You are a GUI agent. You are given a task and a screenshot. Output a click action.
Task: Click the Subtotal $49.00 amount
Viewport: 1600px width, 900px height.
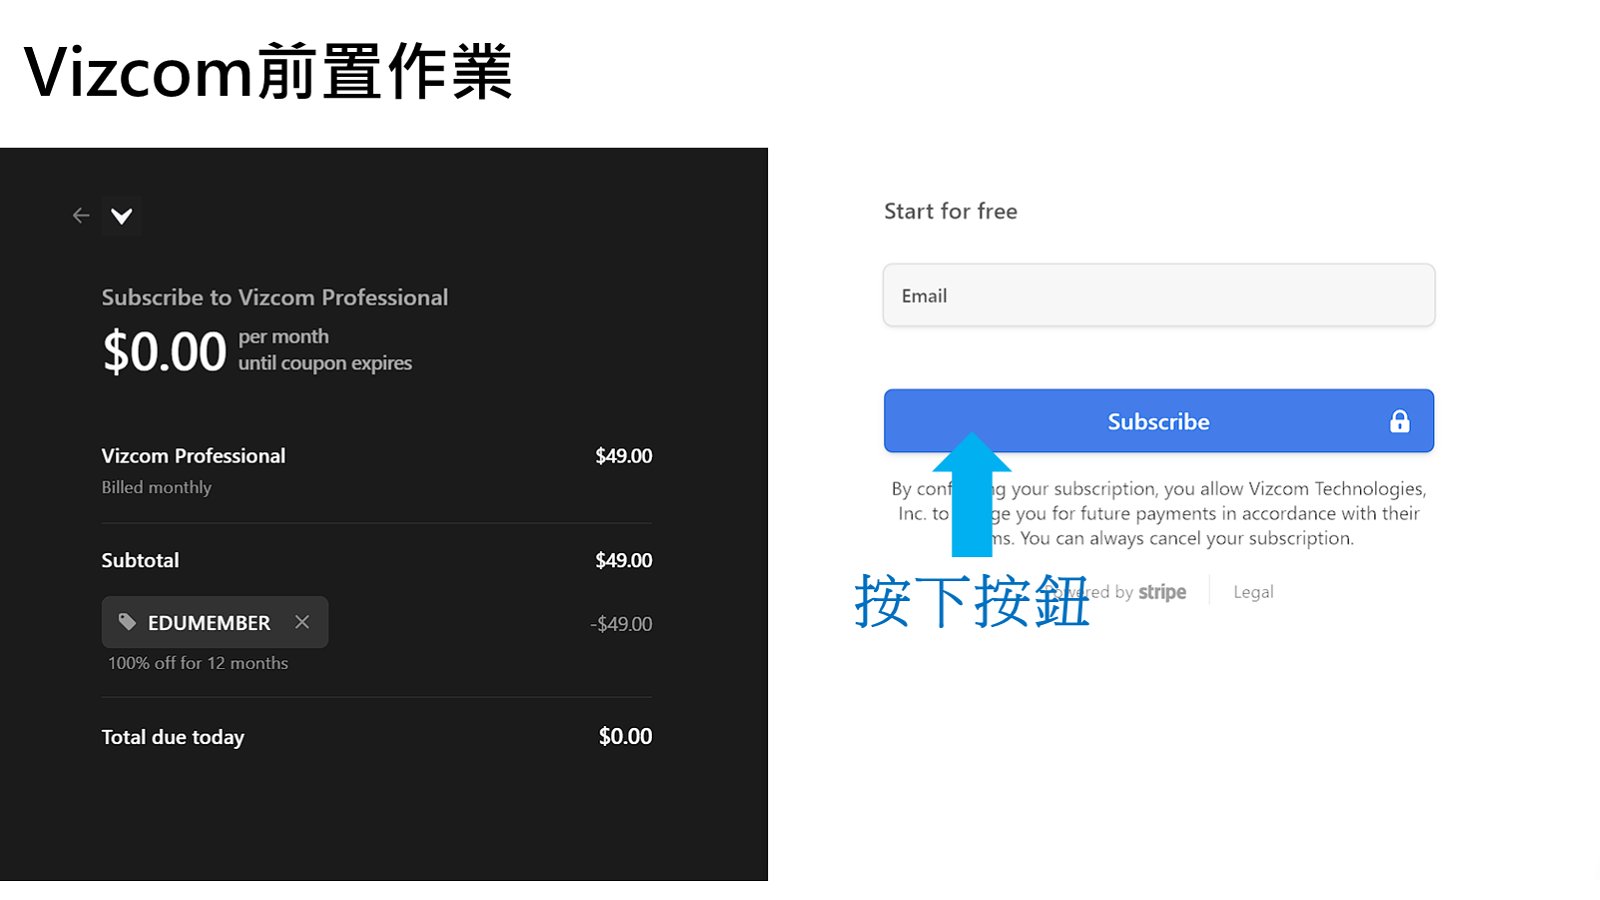tap(624, 560)
